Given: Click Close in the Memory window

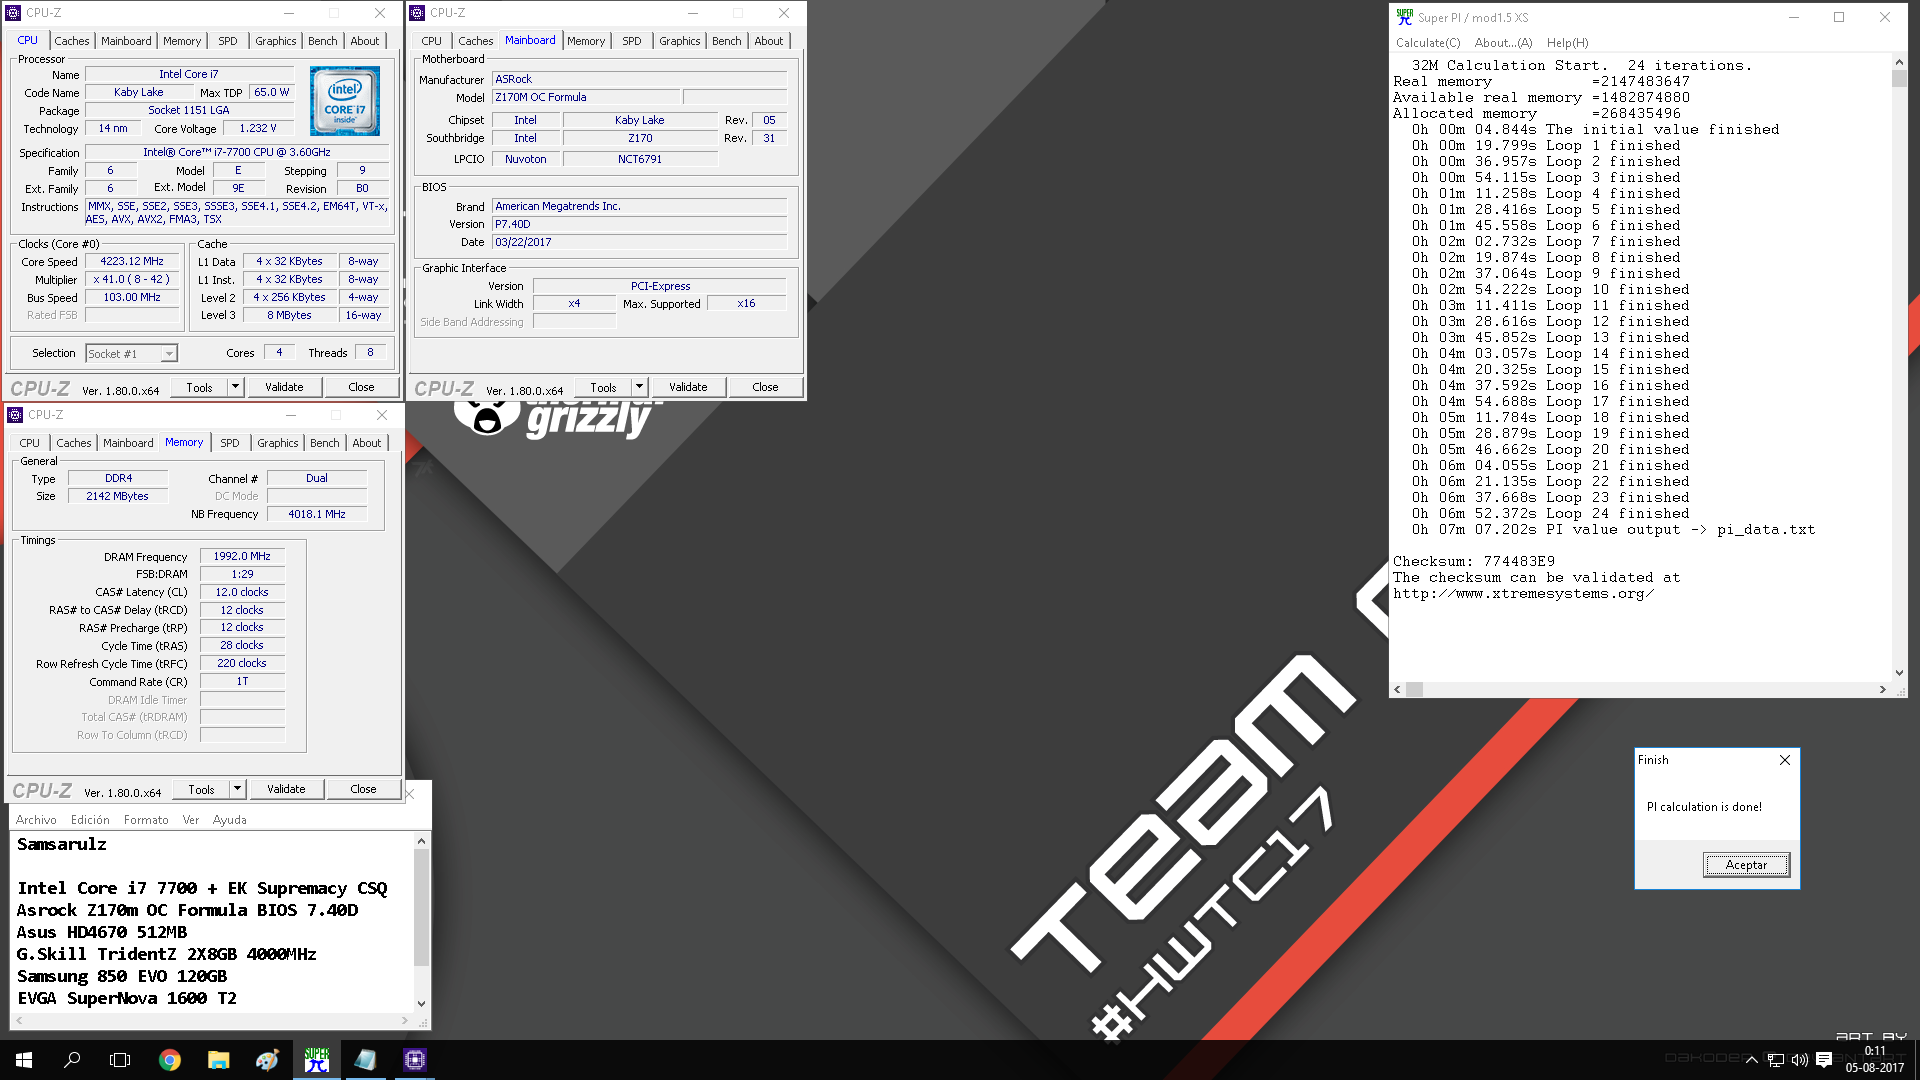Looking at the screenshot, I should pyautogui.click(x=363, y=789).
